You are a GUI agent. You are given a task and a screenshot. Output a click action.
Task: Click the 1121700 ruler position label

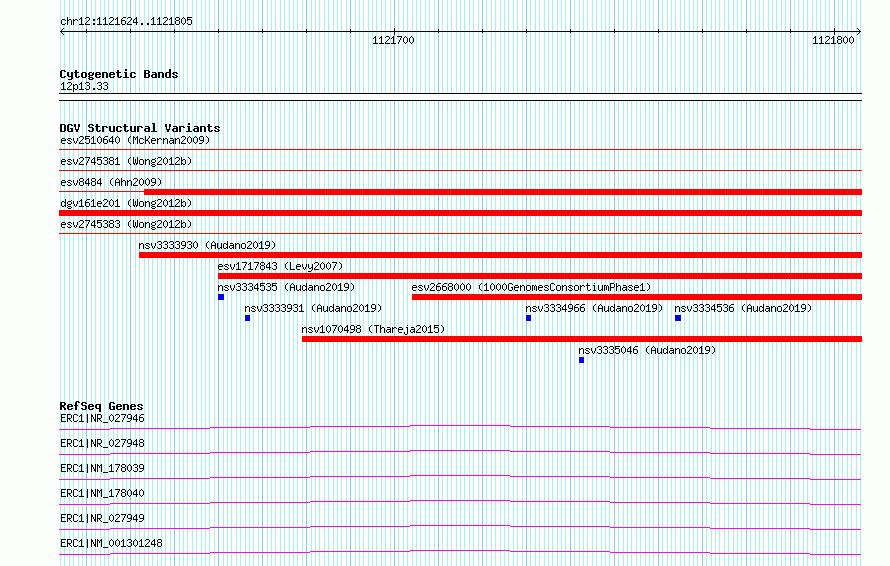click(393, 40)
